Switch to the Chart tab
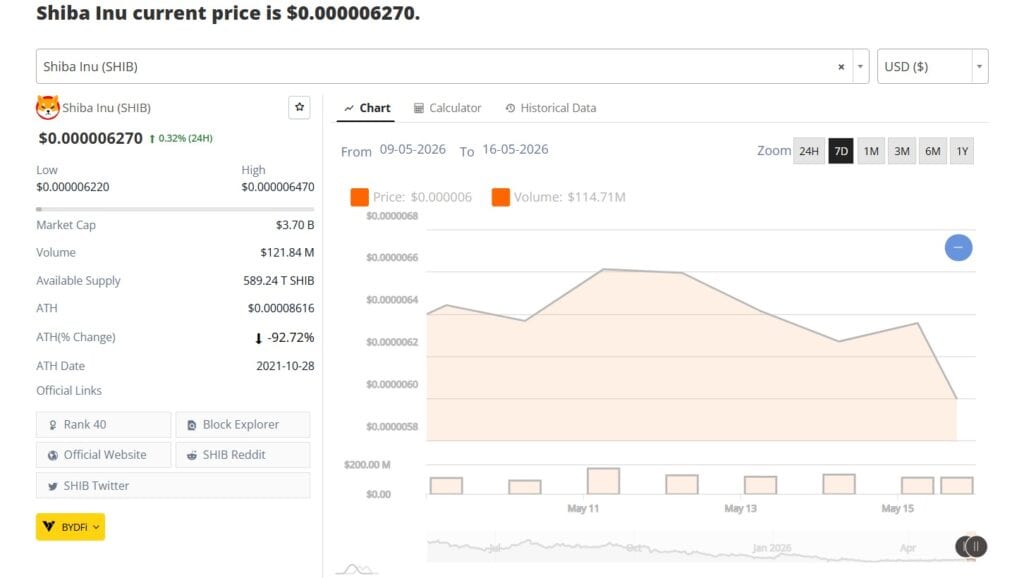This screenshot has height=578, width=1024. [x=366, y=108]
